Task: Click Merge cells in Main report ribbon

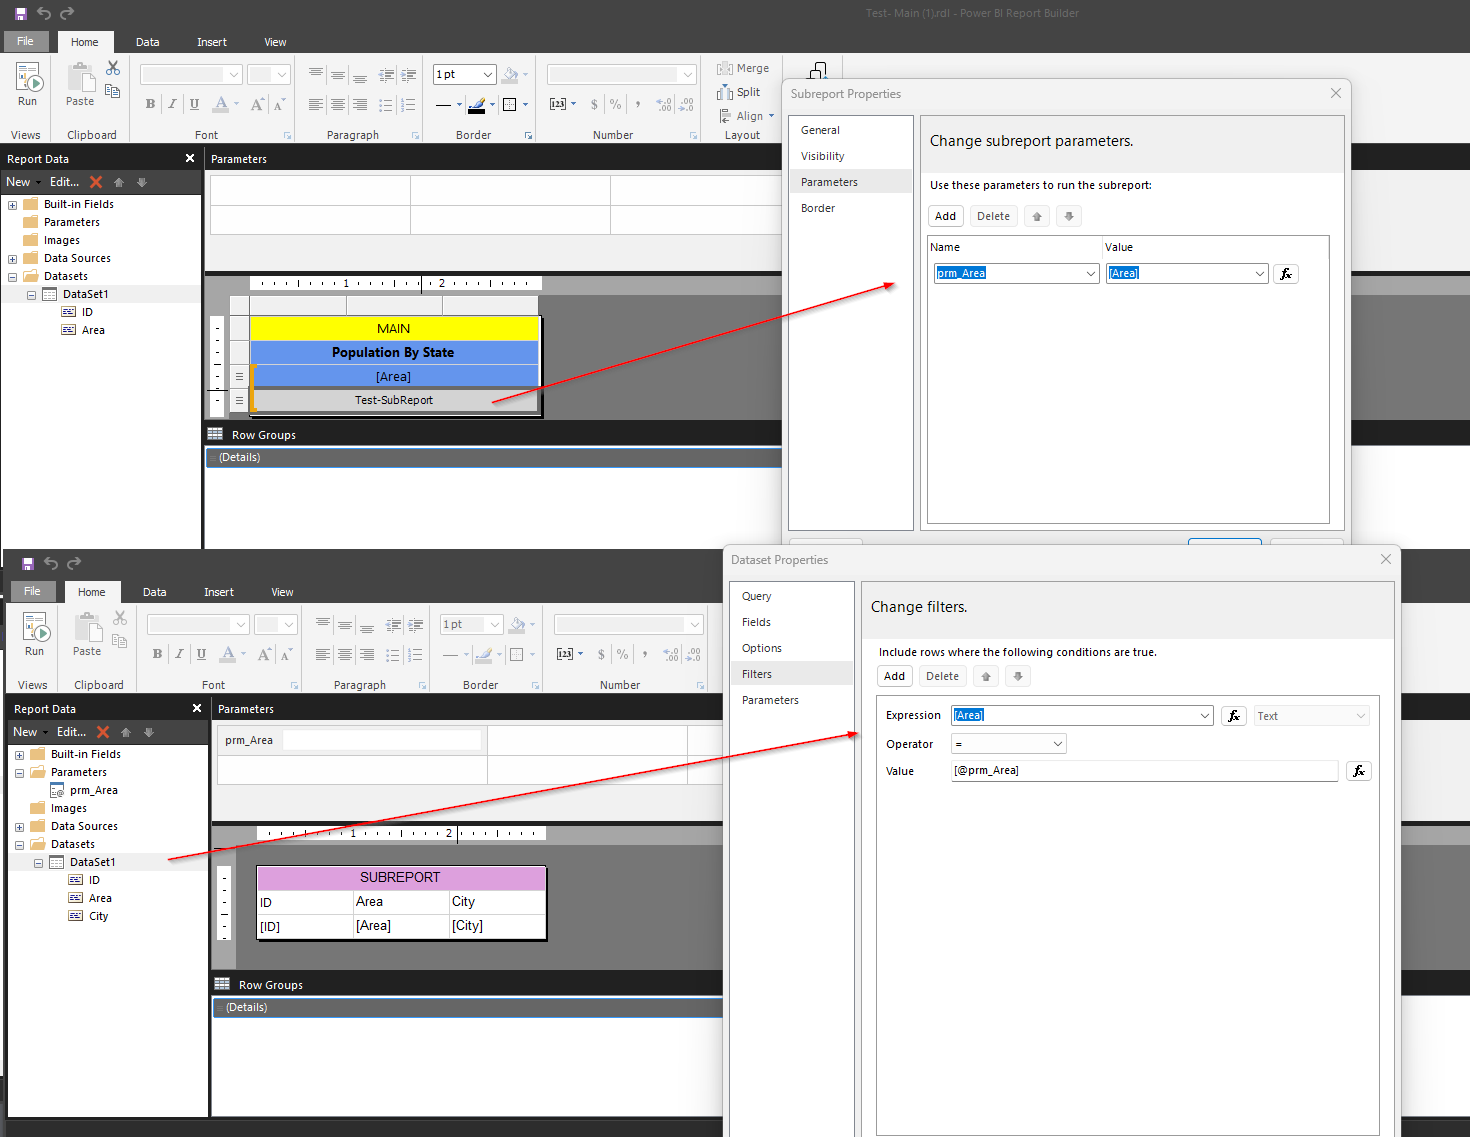Action: [743, 68]
